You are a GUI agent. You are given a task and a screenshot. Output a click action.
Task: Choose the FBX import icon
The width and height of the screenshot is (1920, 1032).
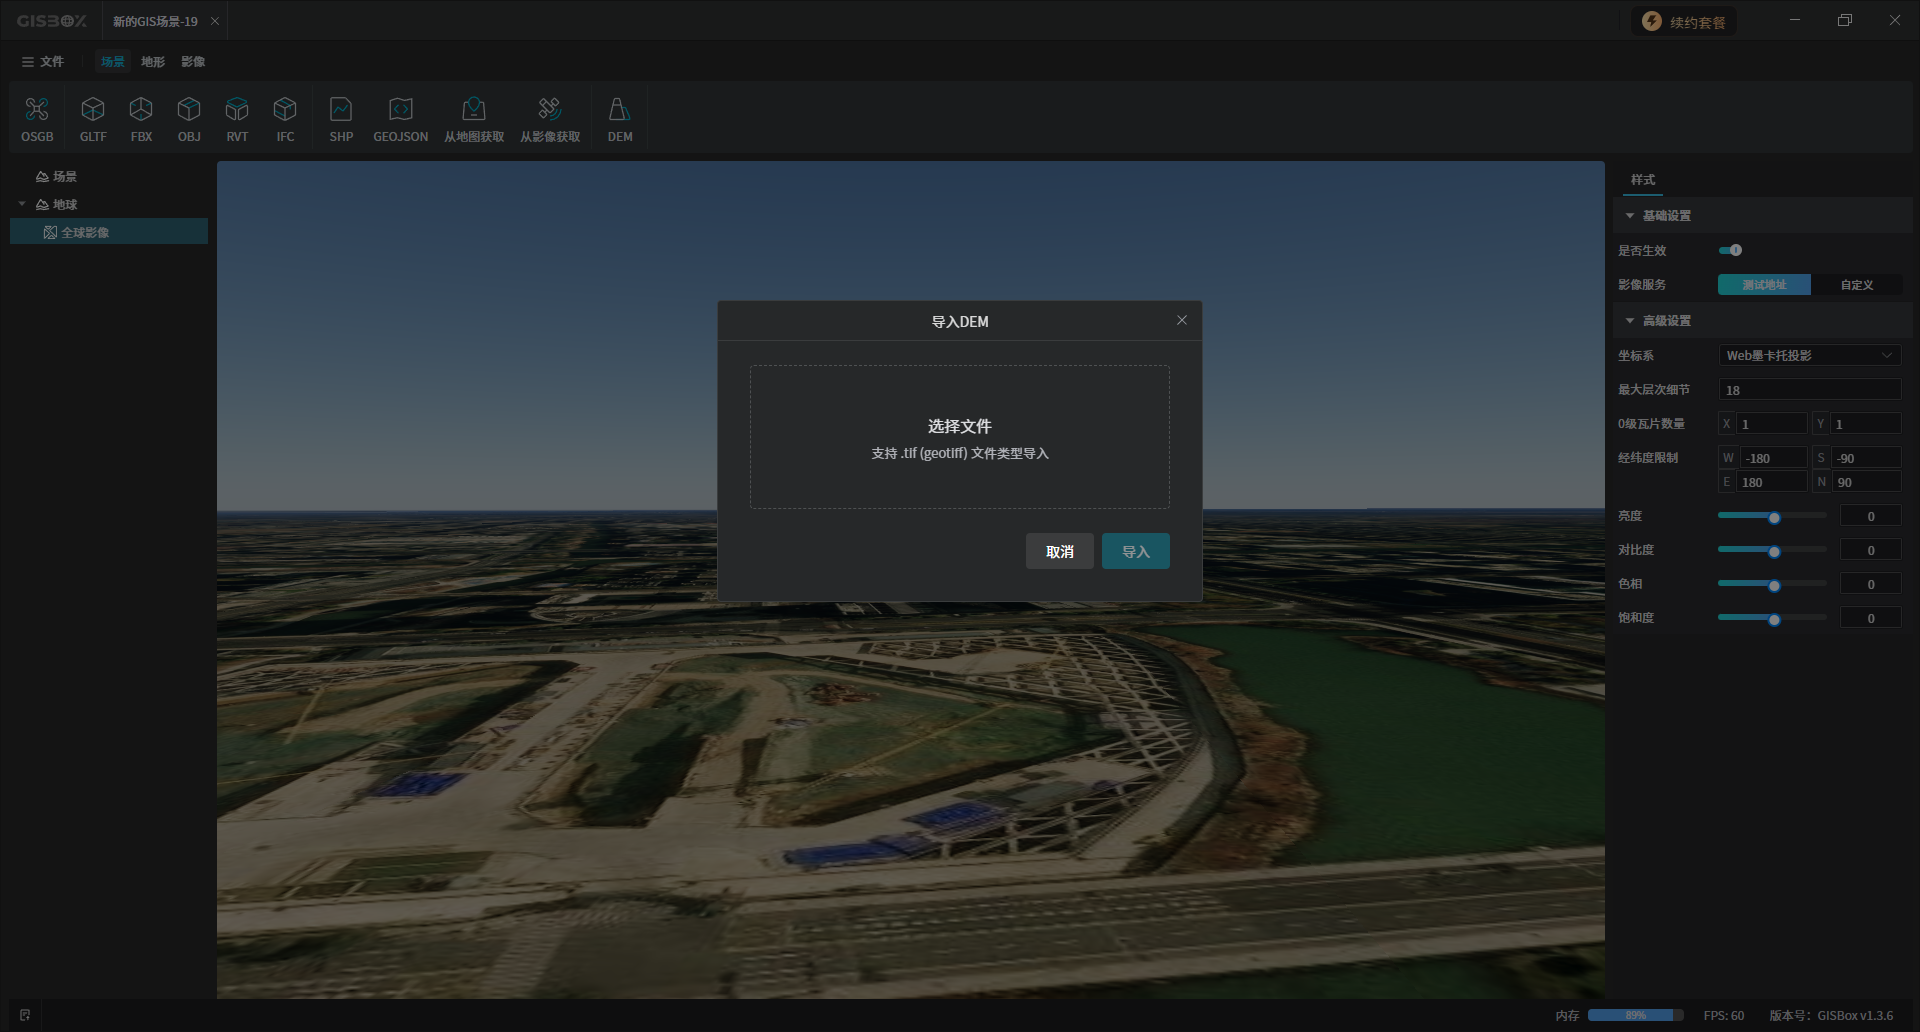(141, 119)
